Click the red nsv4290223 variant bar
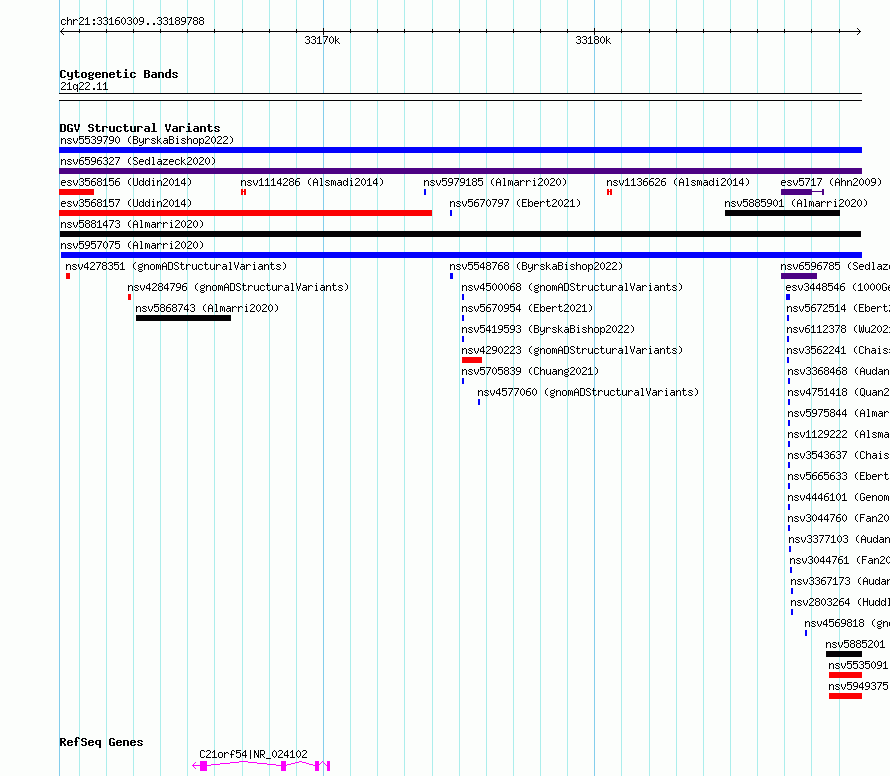 click(472, 360)
